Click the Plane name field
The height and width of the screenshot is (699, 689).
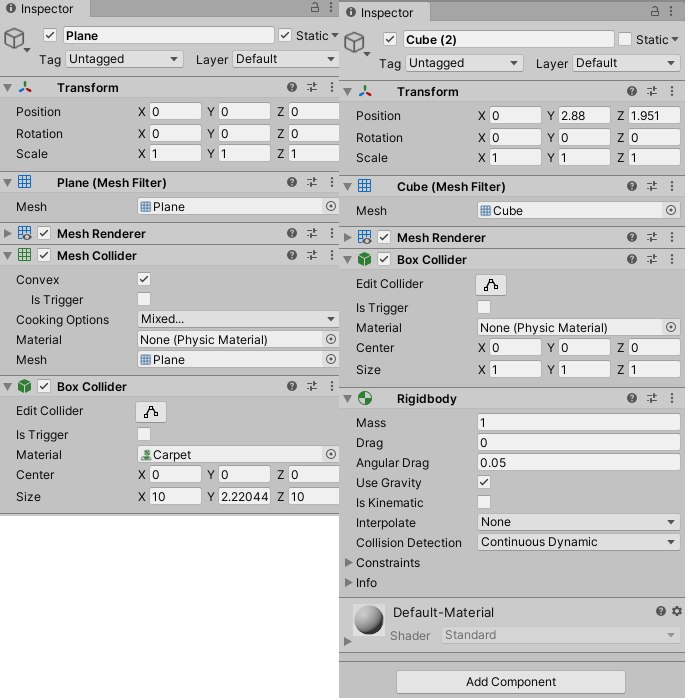tap(168, 35)
